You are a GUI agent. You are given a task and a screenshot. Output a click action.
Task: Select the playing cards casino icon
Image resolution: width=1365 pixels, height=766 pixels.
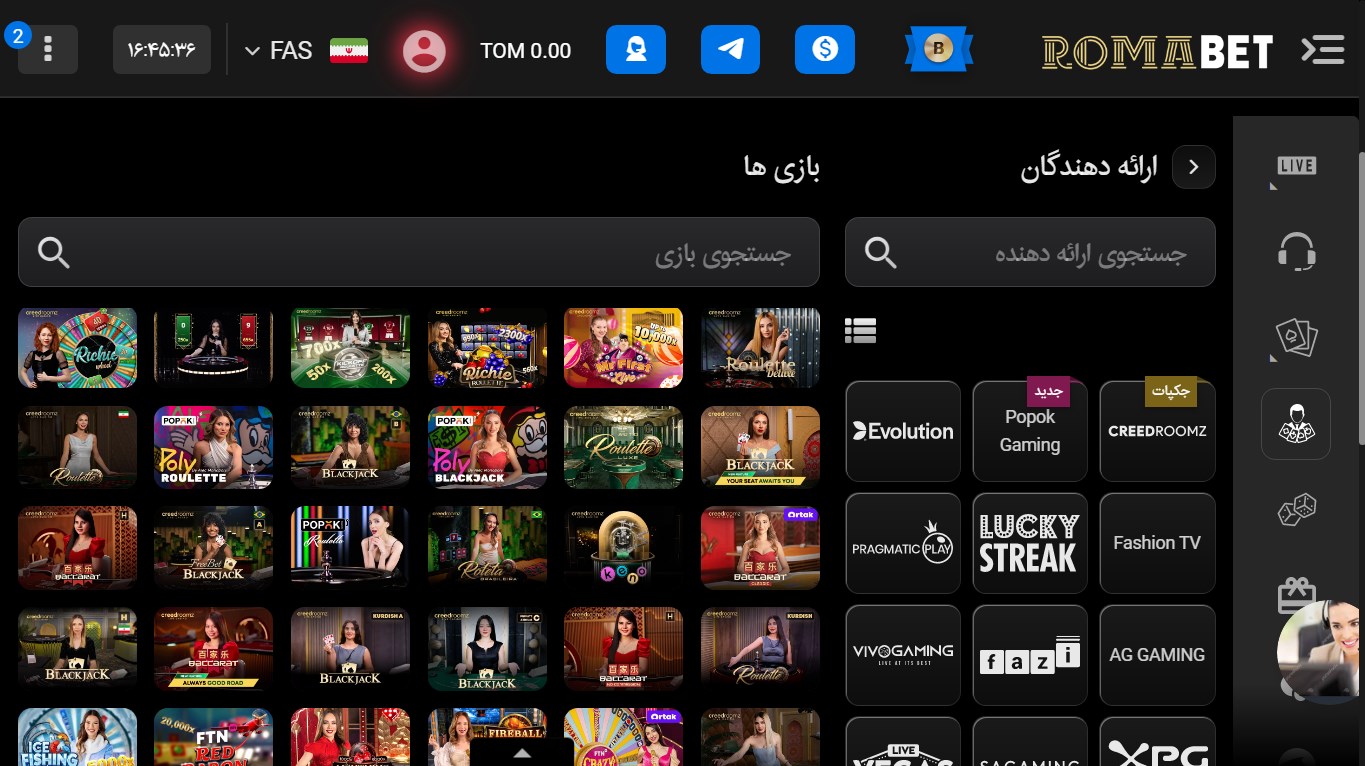1296,337
